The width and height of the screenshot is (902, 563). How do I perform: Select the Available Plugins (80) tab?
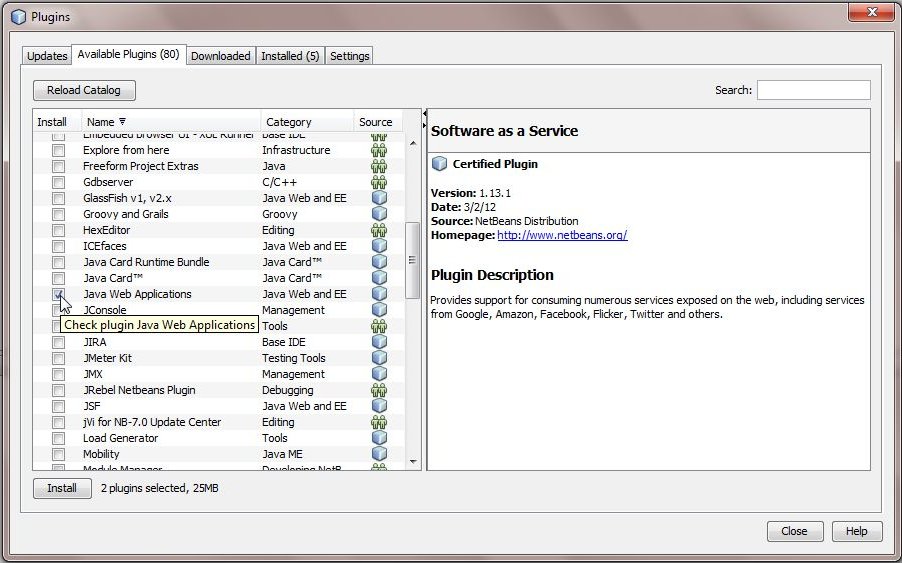point(128,54)
